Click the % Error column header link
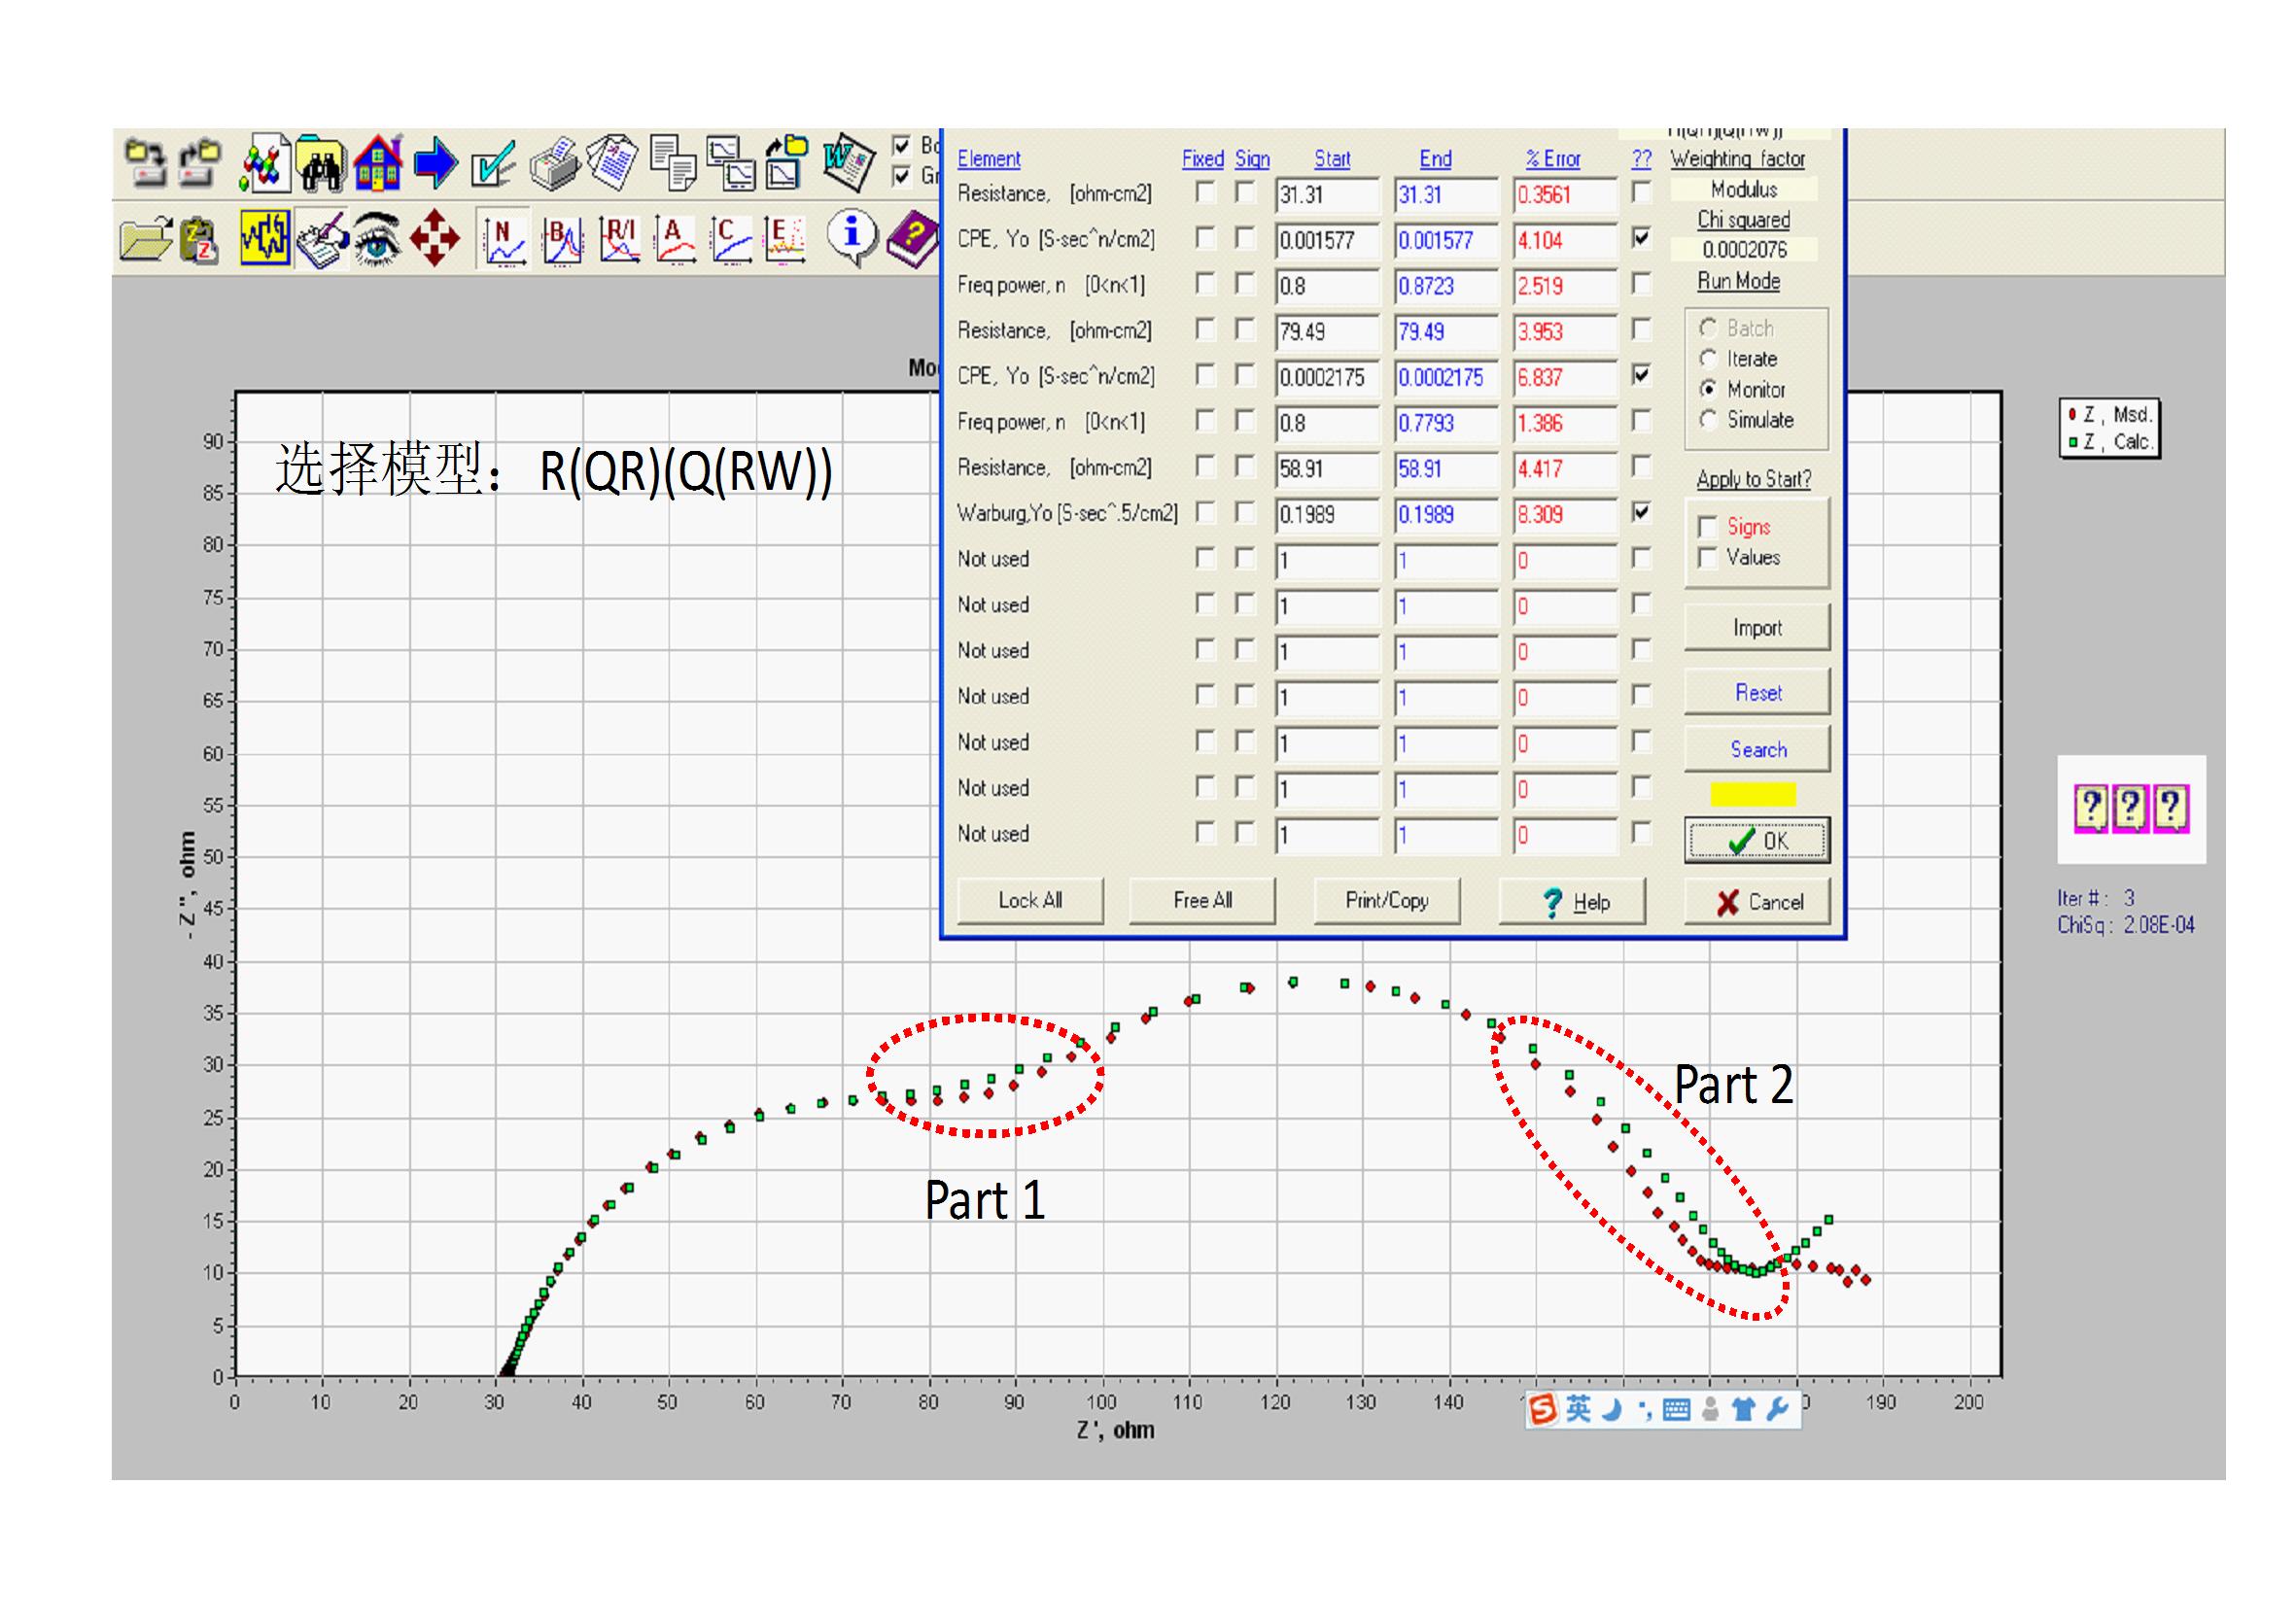Screen dimensions: 2296x1623 1552,159
